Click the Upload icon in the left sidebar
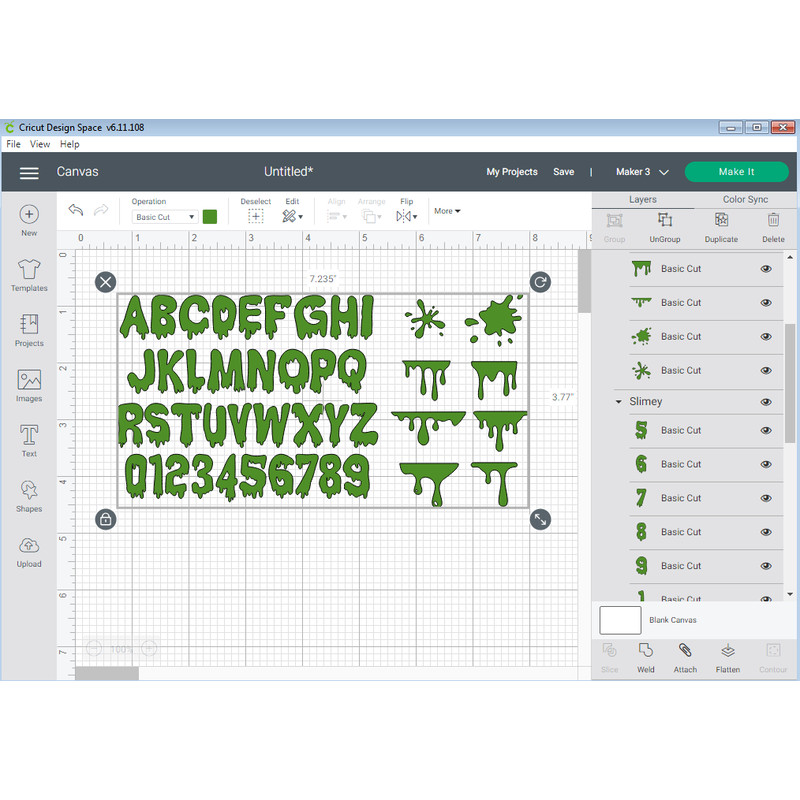The image size is (800, 800). point(28,548)
